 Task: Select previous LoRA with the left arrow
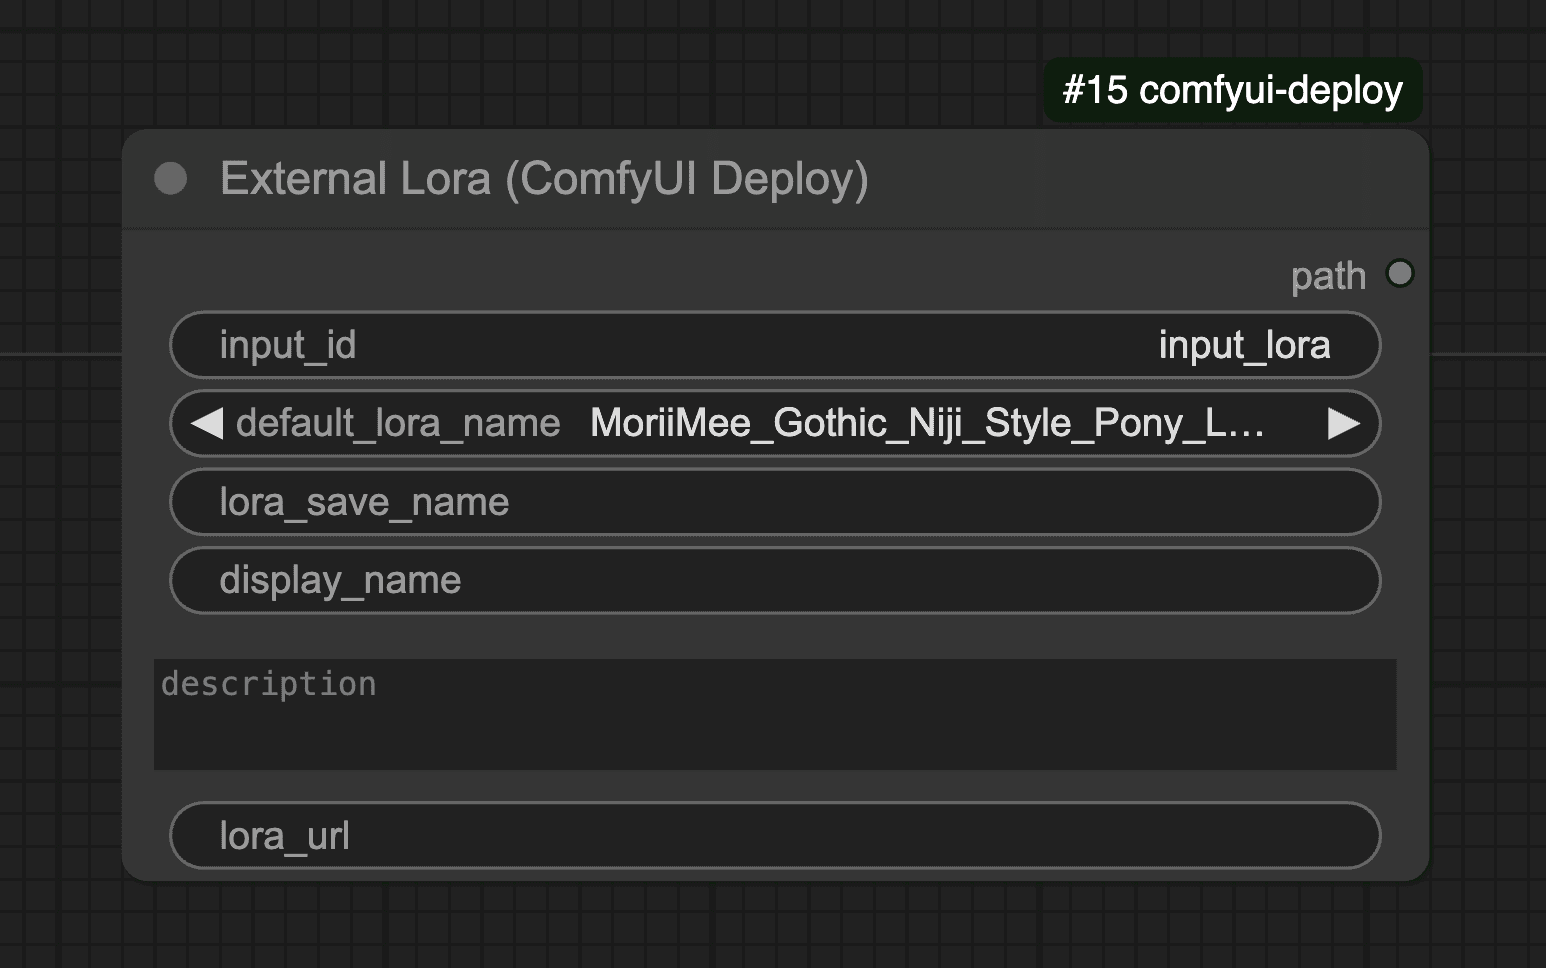(x=206, y=423)
